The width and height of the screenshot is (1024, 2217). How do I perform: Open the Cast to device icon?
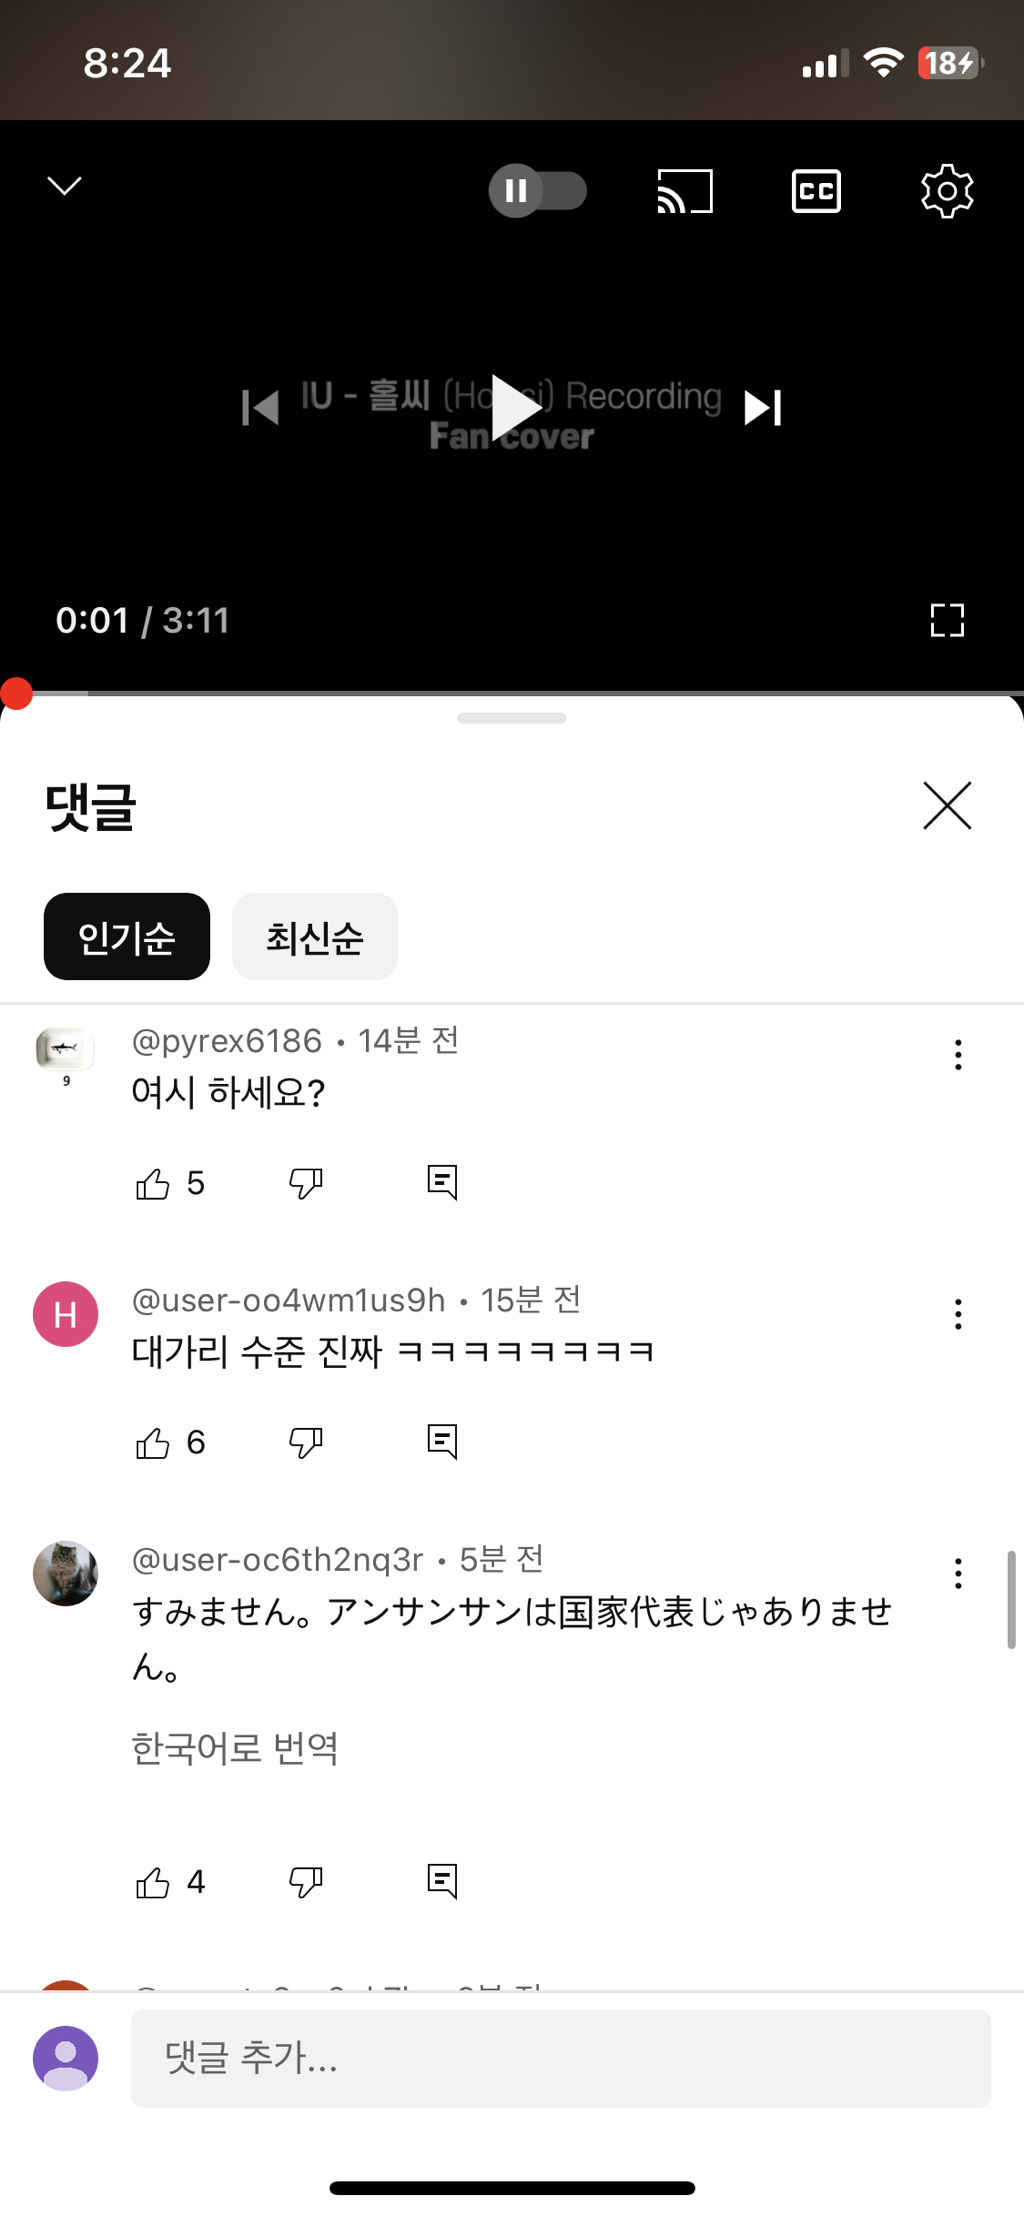[x=685, y=190]
